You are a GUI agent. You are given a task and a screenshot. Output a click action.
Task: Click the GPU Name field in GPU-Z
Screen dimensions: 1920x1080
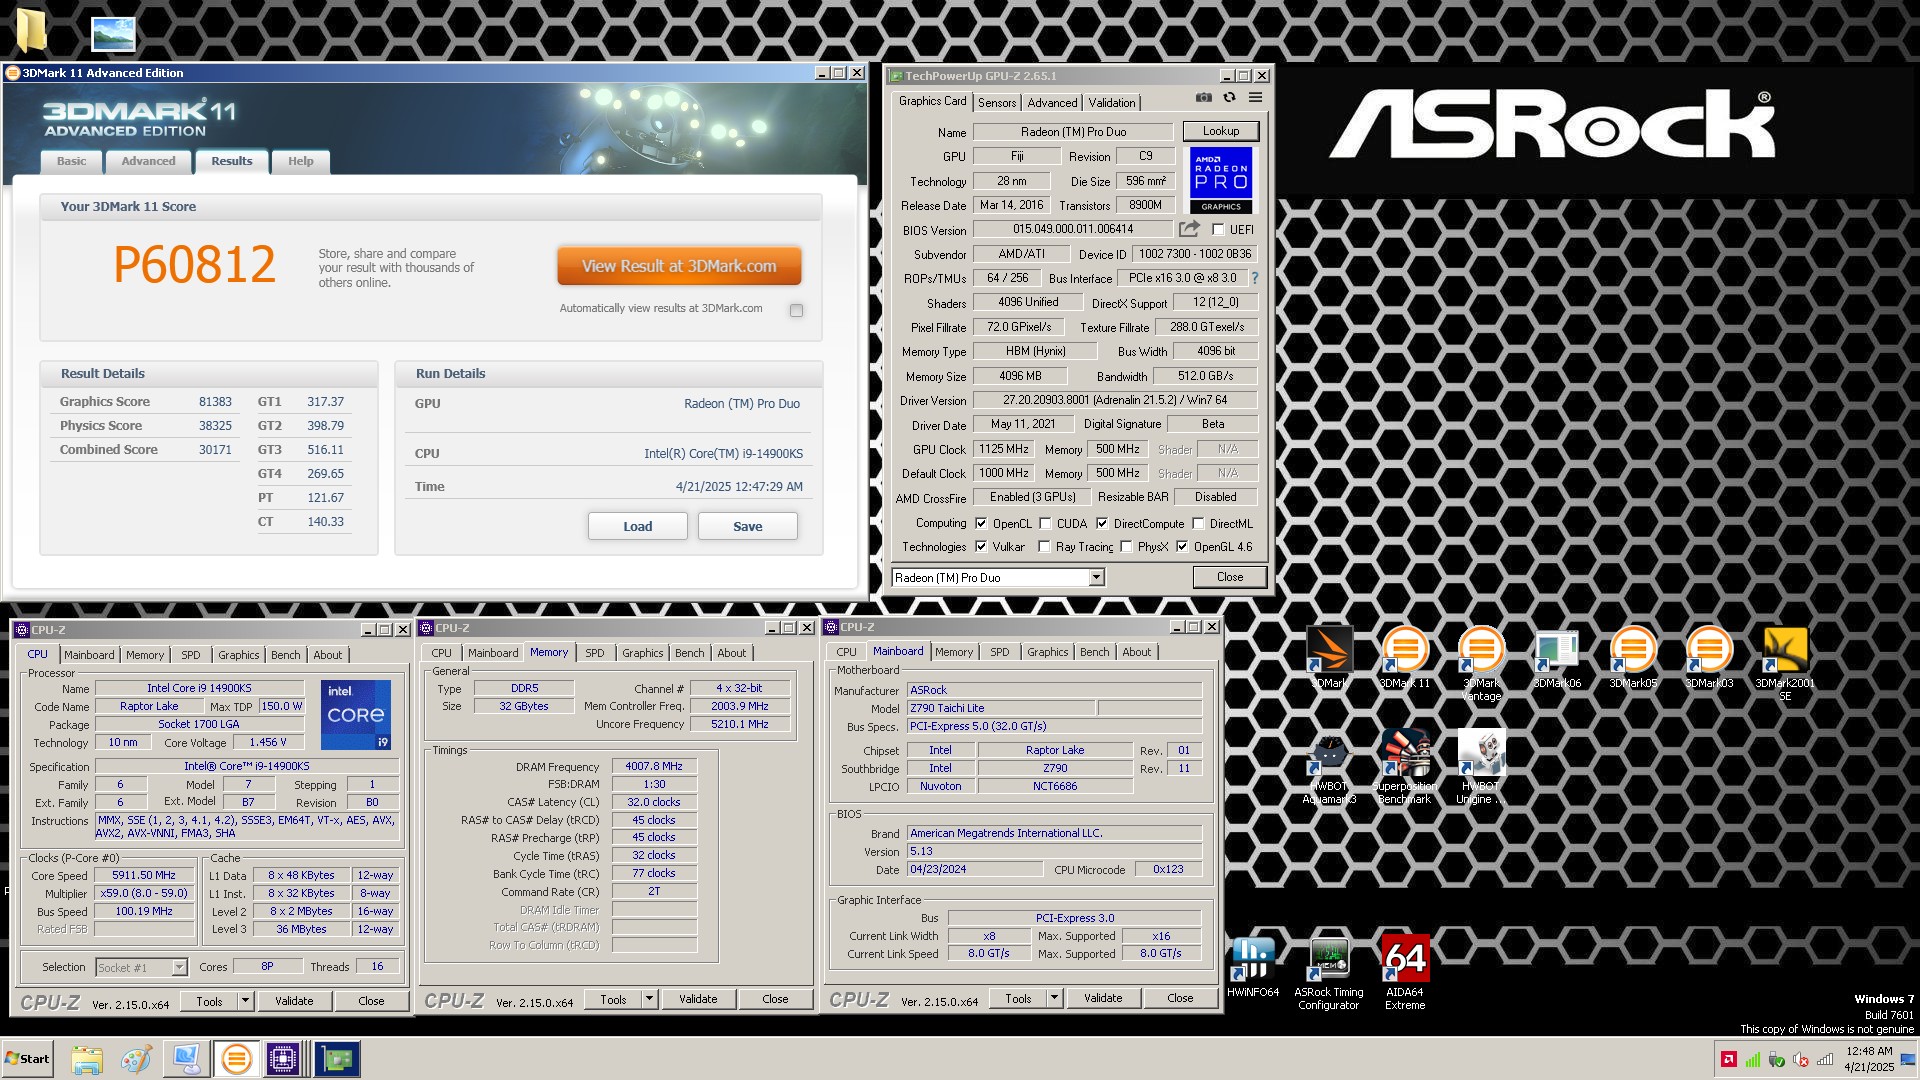coord(1073,132)
